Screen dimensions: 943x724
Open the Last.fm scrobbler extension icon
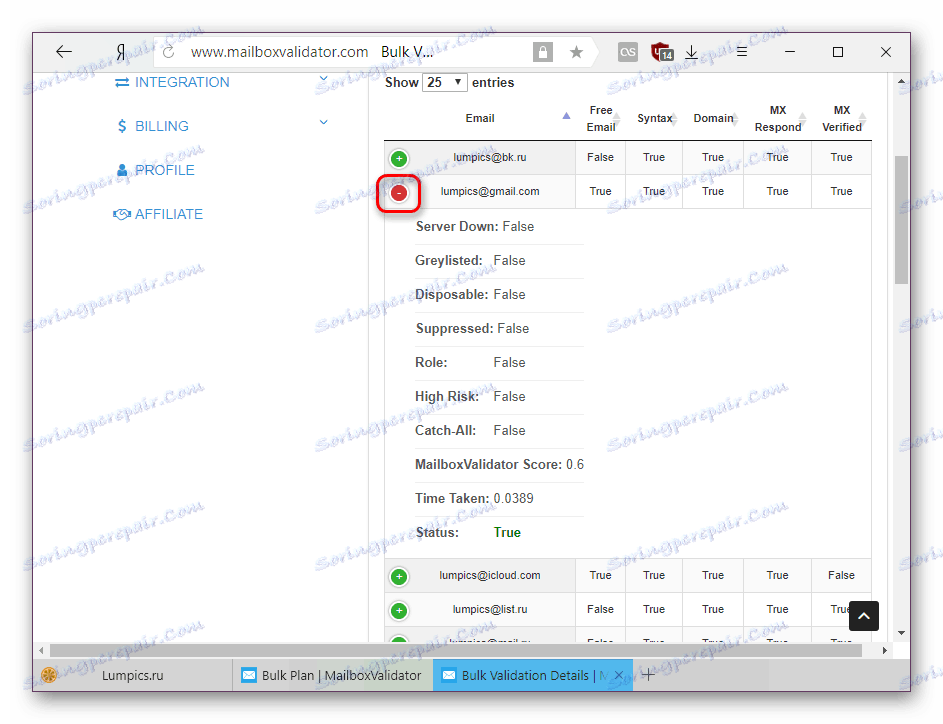tap(627, 52)
